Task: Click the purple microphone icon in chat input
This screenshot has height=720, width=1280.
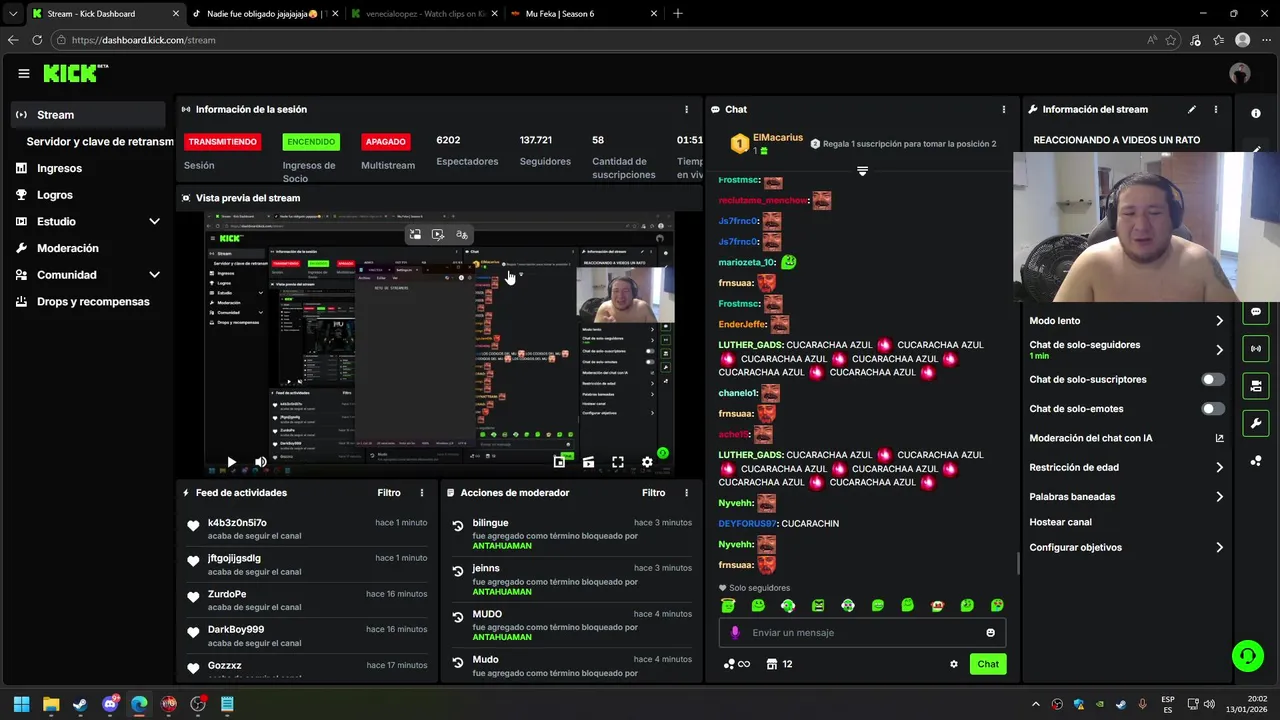Action: [735, 632]
